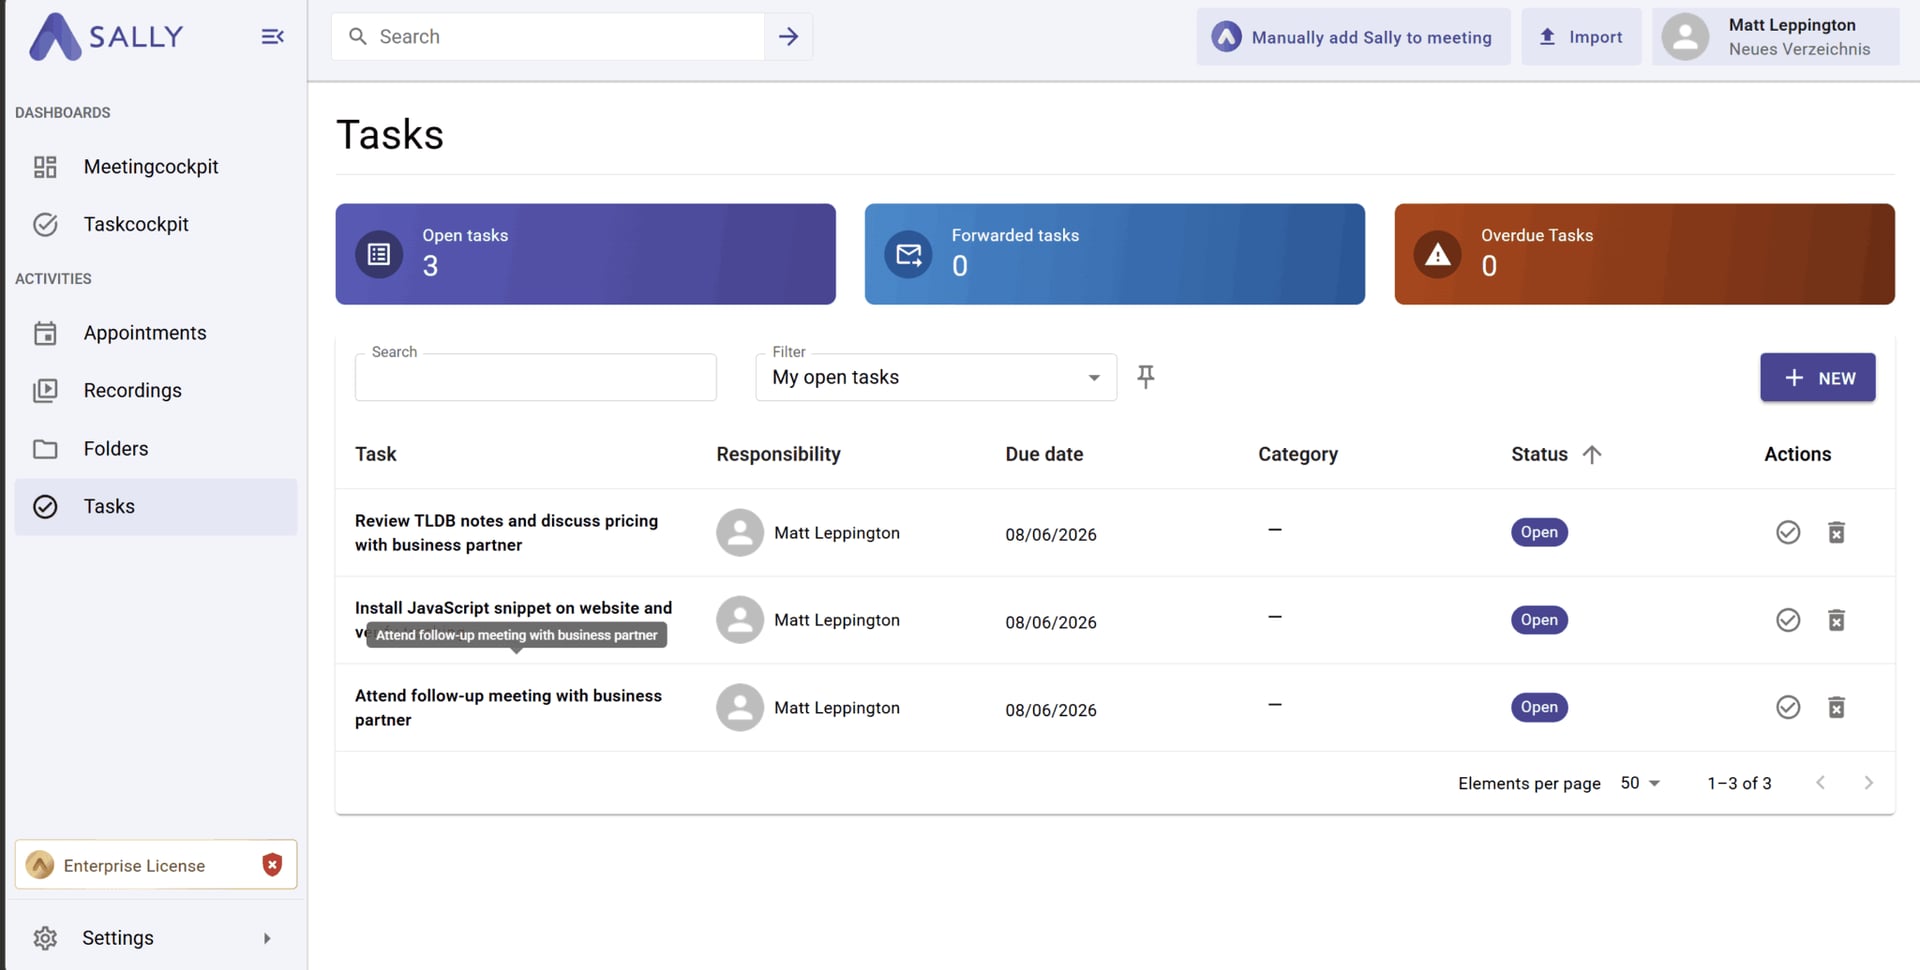Sort by Category column header
Viewport: 1920px width, 970px height.
point(1298,455)
